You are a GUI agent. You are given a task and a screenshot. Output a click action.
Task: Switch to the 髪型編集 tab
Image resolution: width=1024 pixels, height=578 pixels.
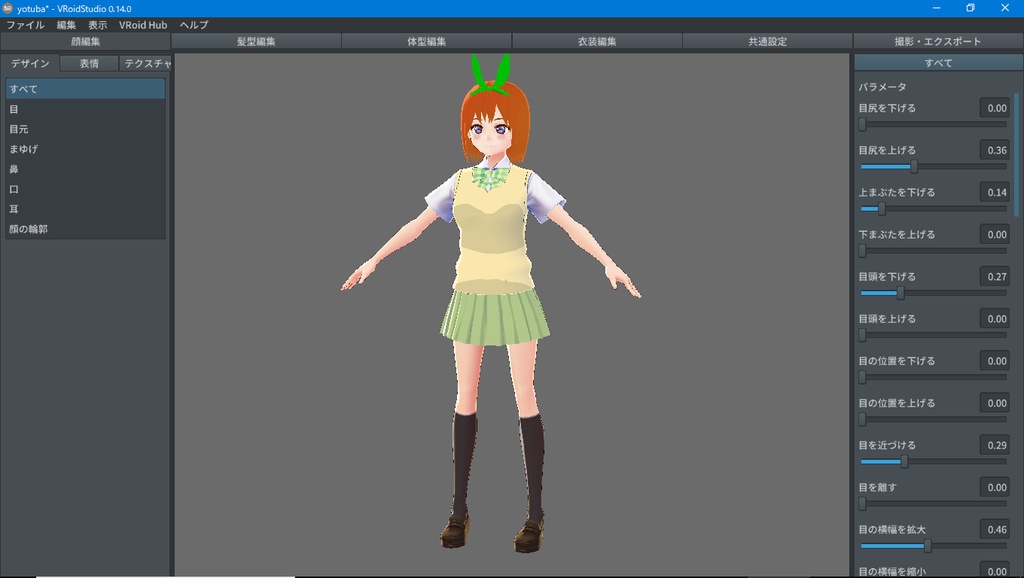click(256, 41)
